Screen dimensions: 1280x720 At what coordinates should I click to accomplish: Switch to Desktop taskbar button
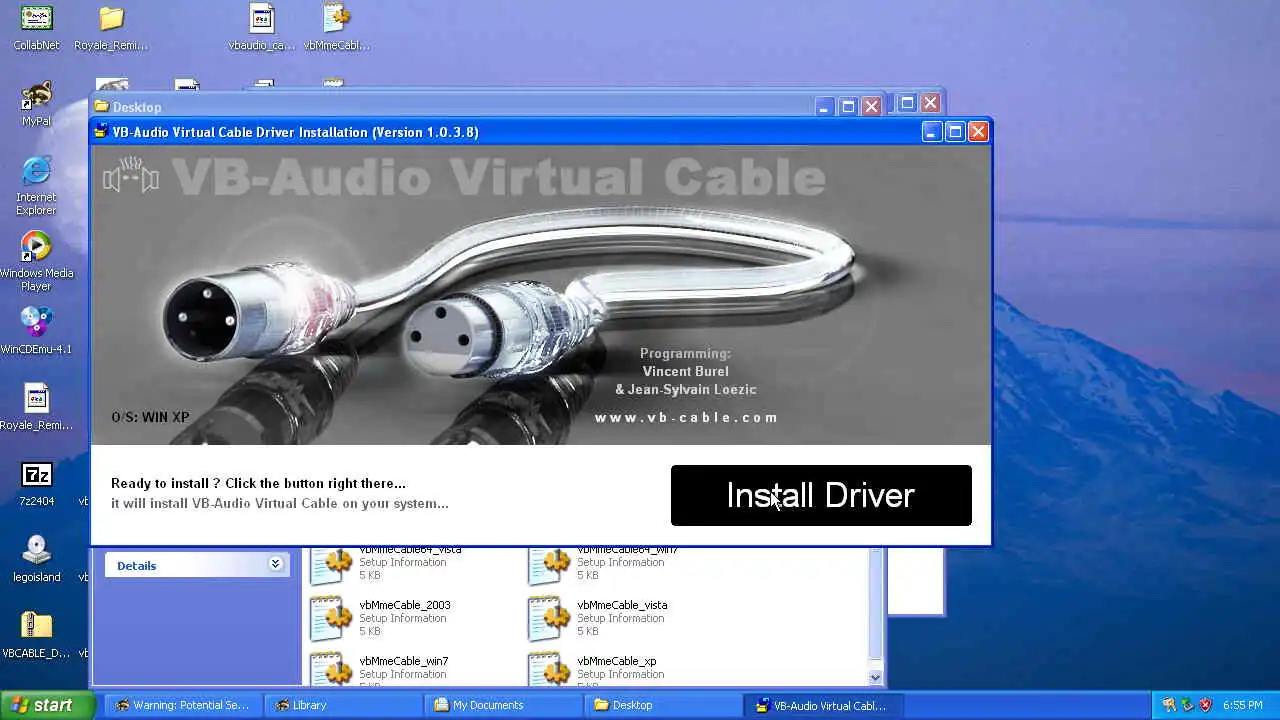[x=661, y=705]
